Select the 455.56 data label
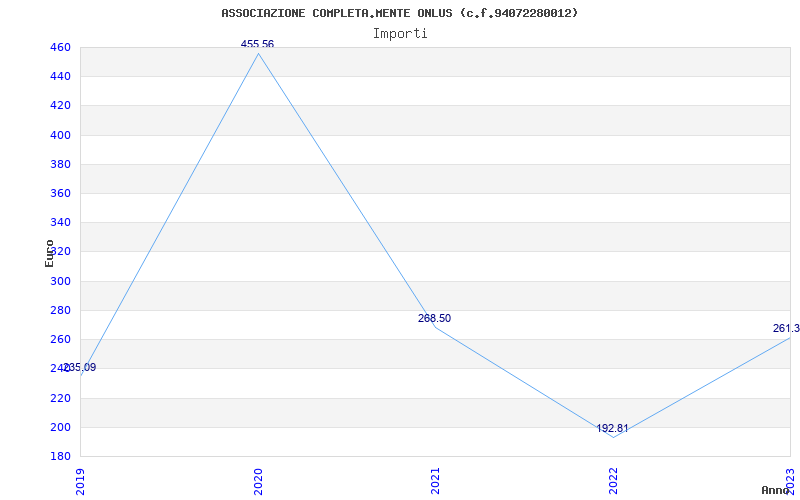 [257, 44]
